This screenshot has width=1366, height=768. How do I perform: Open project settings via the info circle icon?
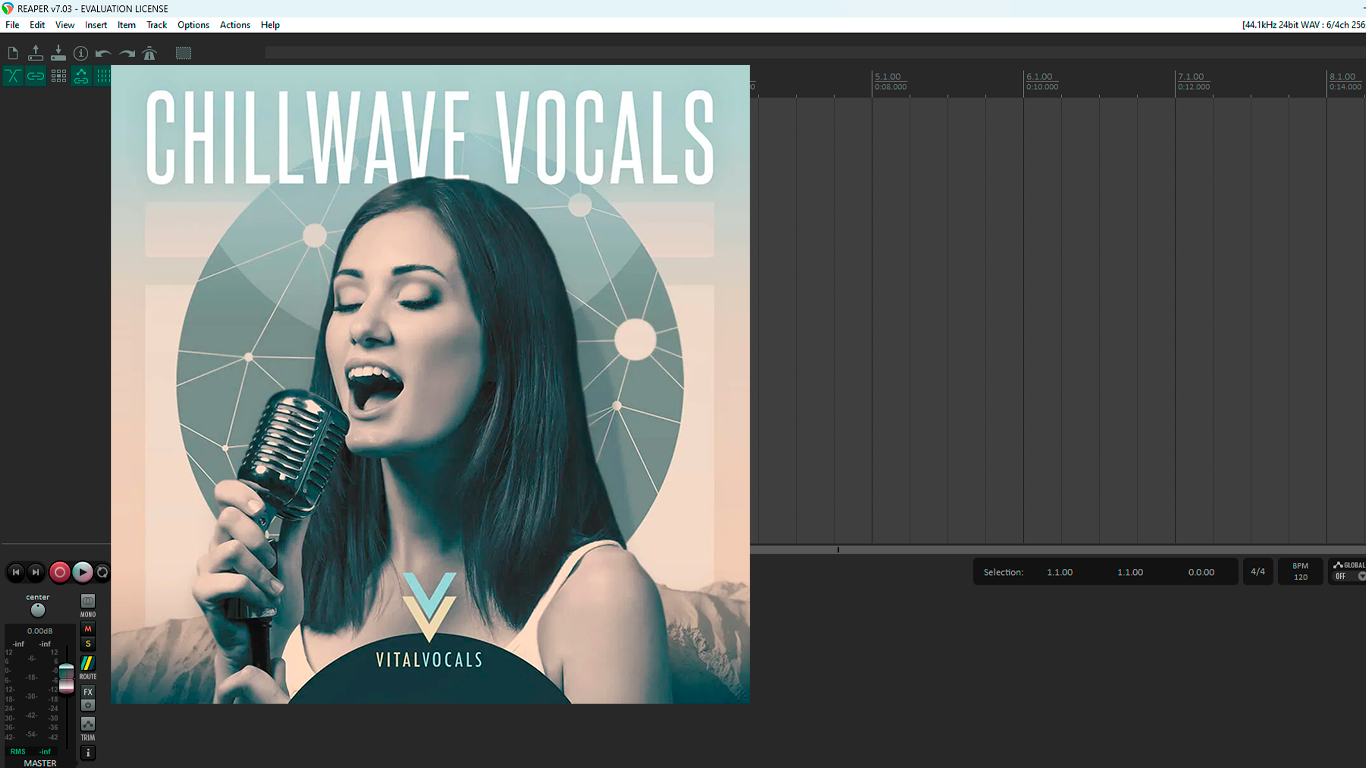[81, 53]
